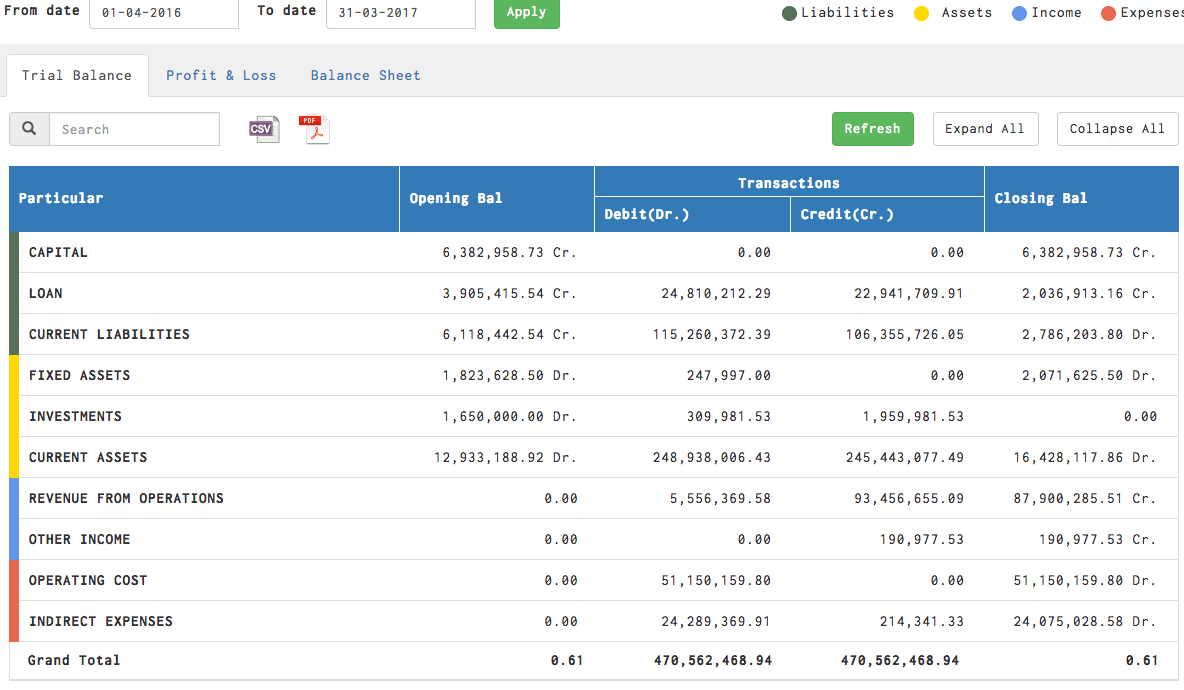Click the green Liabilities legend dot
Viewport: 1184px width, 690px height.
tap(790, 14)
